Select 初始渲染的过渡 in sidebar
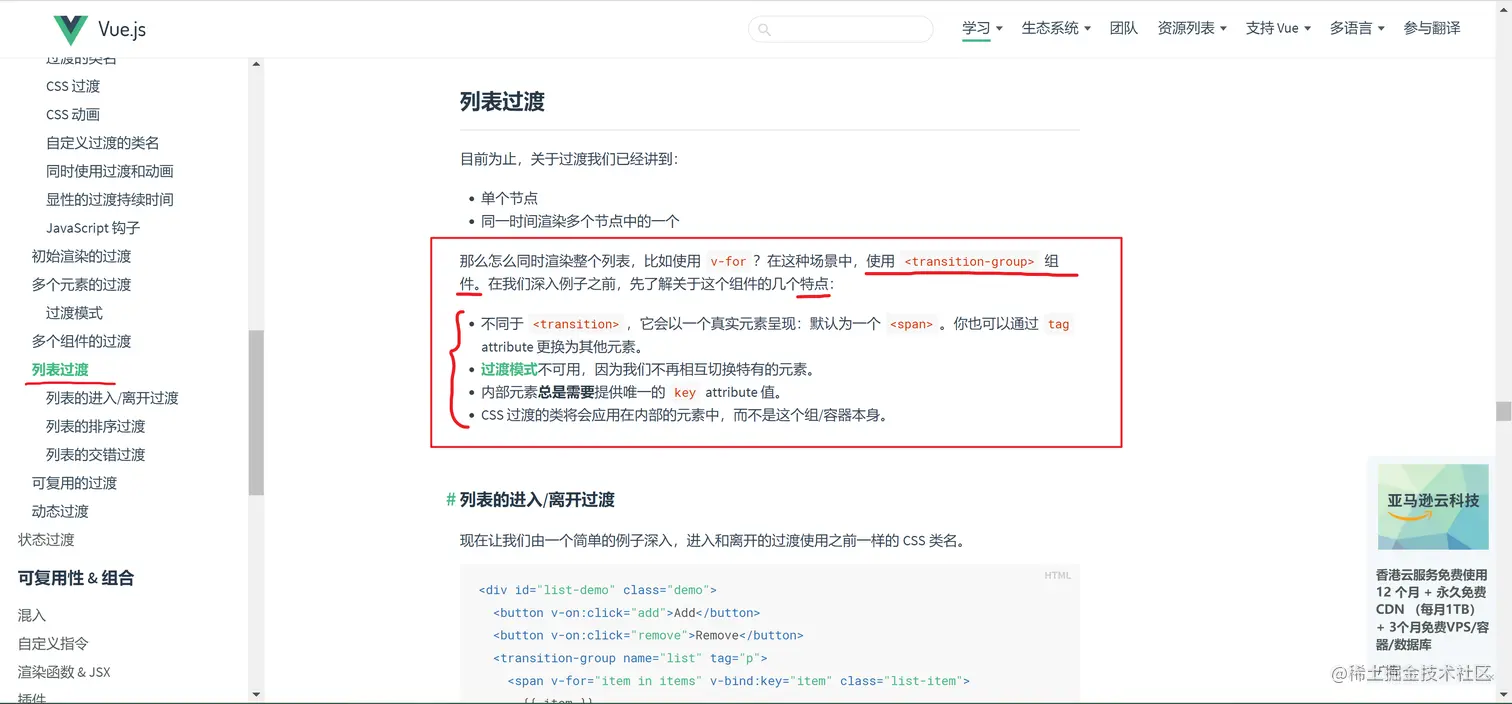This screenshot has height=704, width=1512. coord(81,256)
